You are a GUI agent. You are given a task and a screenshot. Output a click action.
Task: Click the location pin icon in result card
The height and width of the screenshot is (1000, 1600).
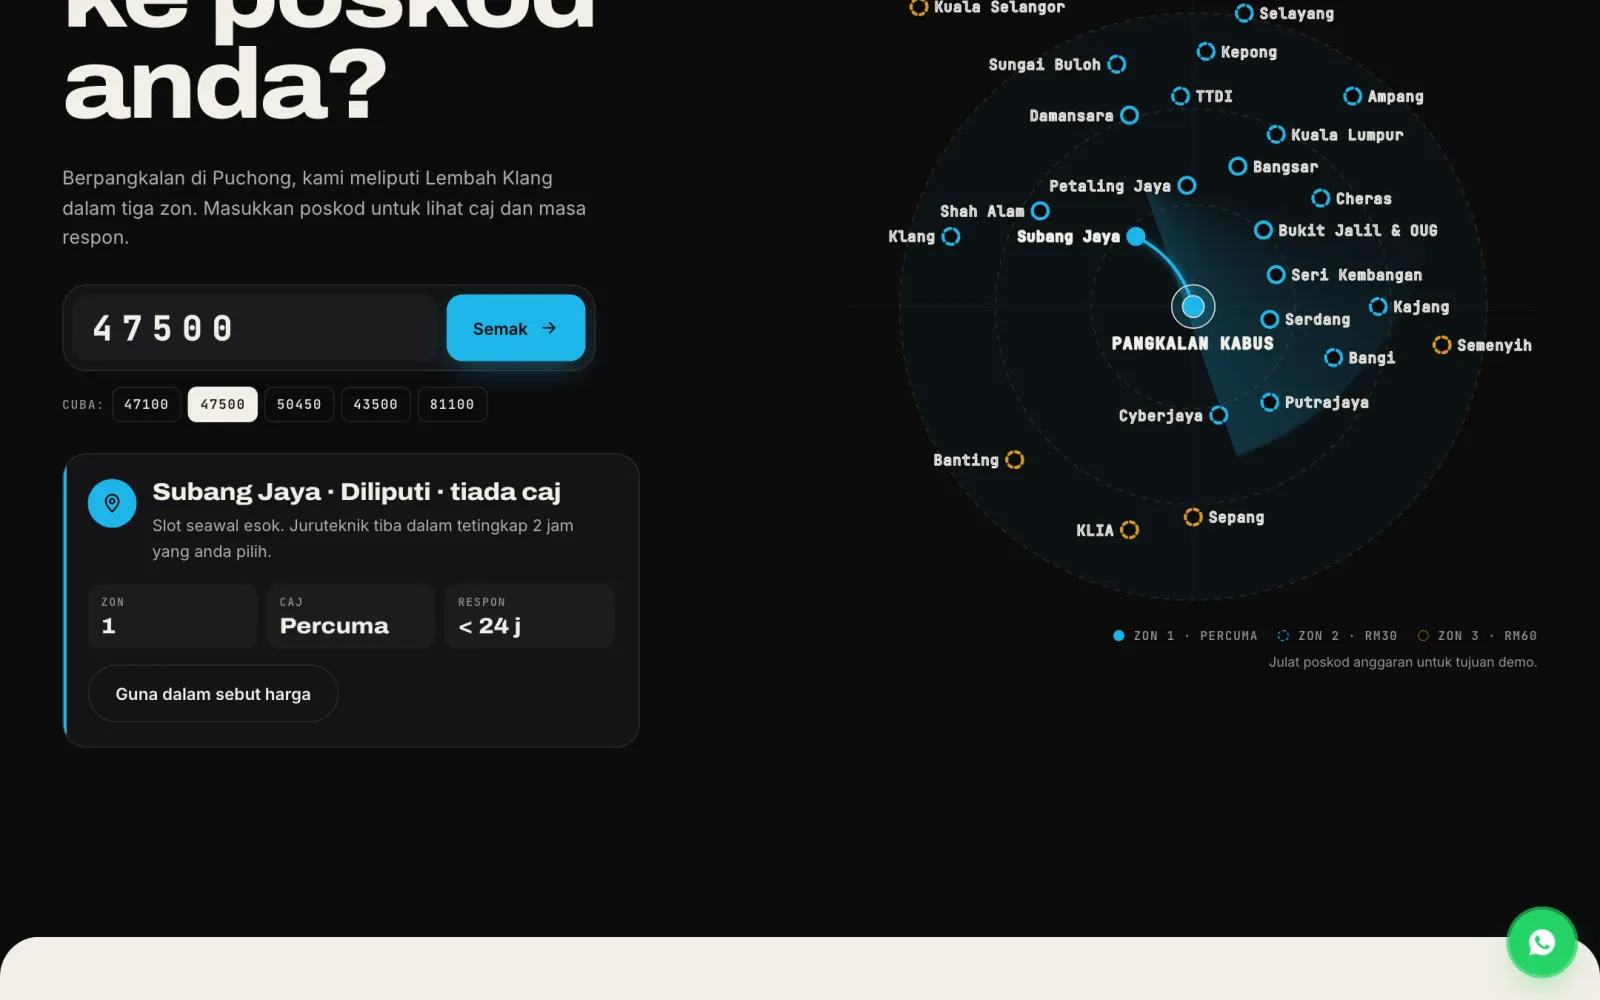point(112,503)
